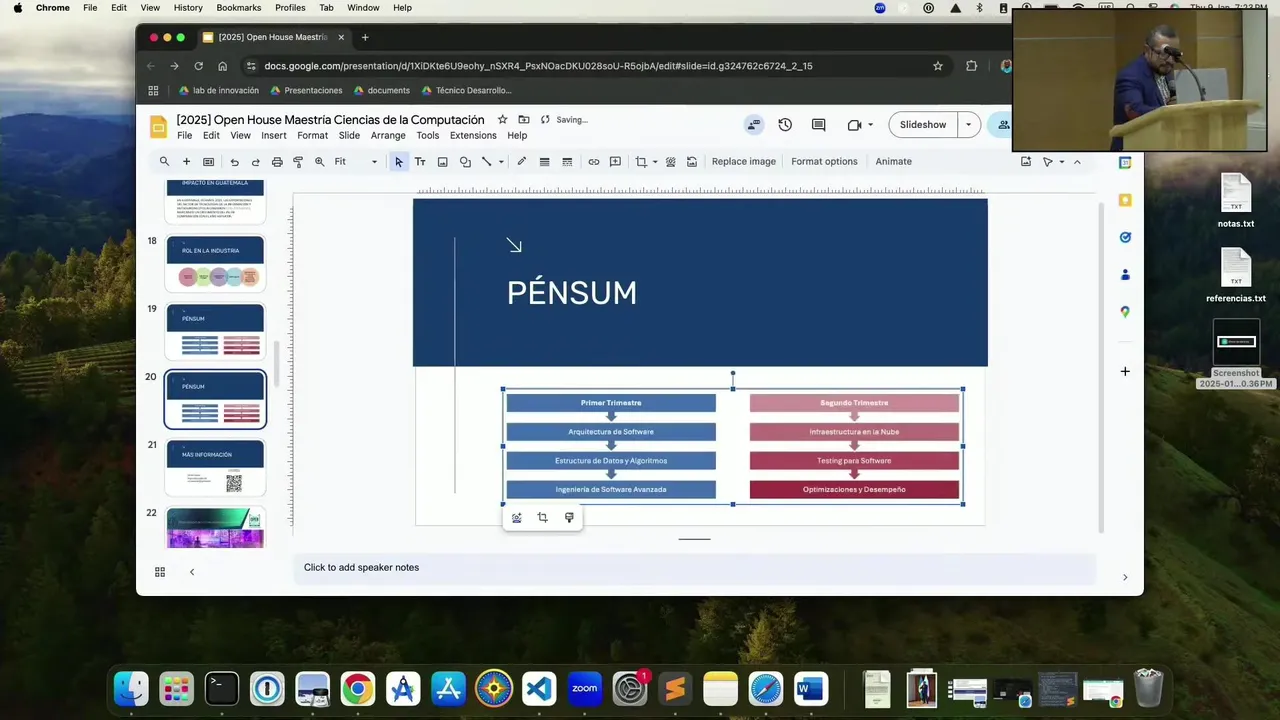Collapse the filmstrip with left chevron

point(192,572)
